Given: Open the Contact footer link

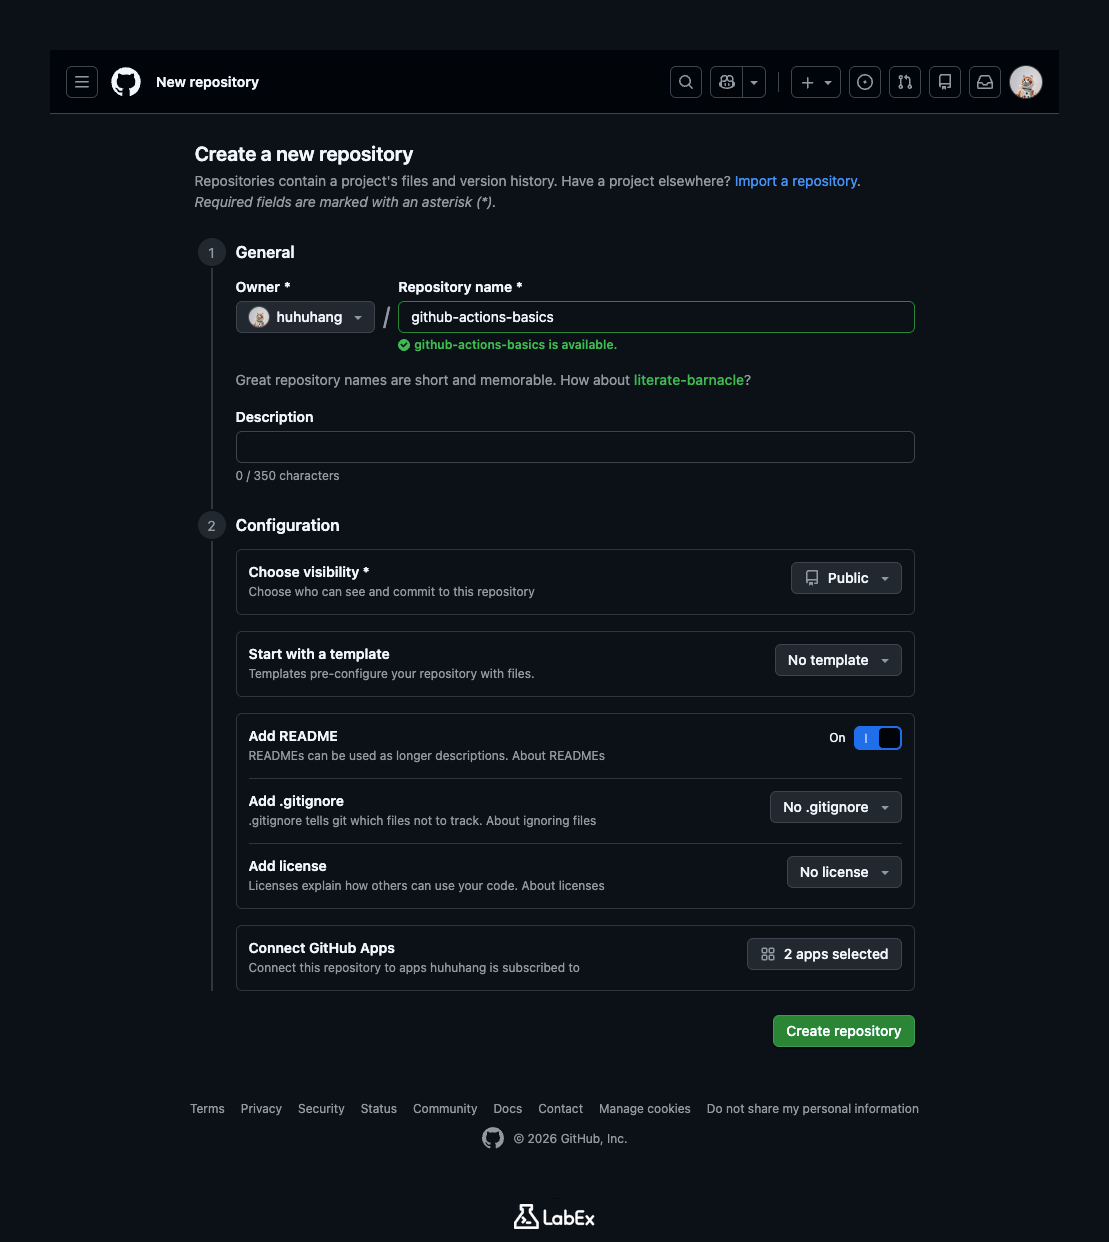Looking at the screenshot, I should coord(560,1109).
